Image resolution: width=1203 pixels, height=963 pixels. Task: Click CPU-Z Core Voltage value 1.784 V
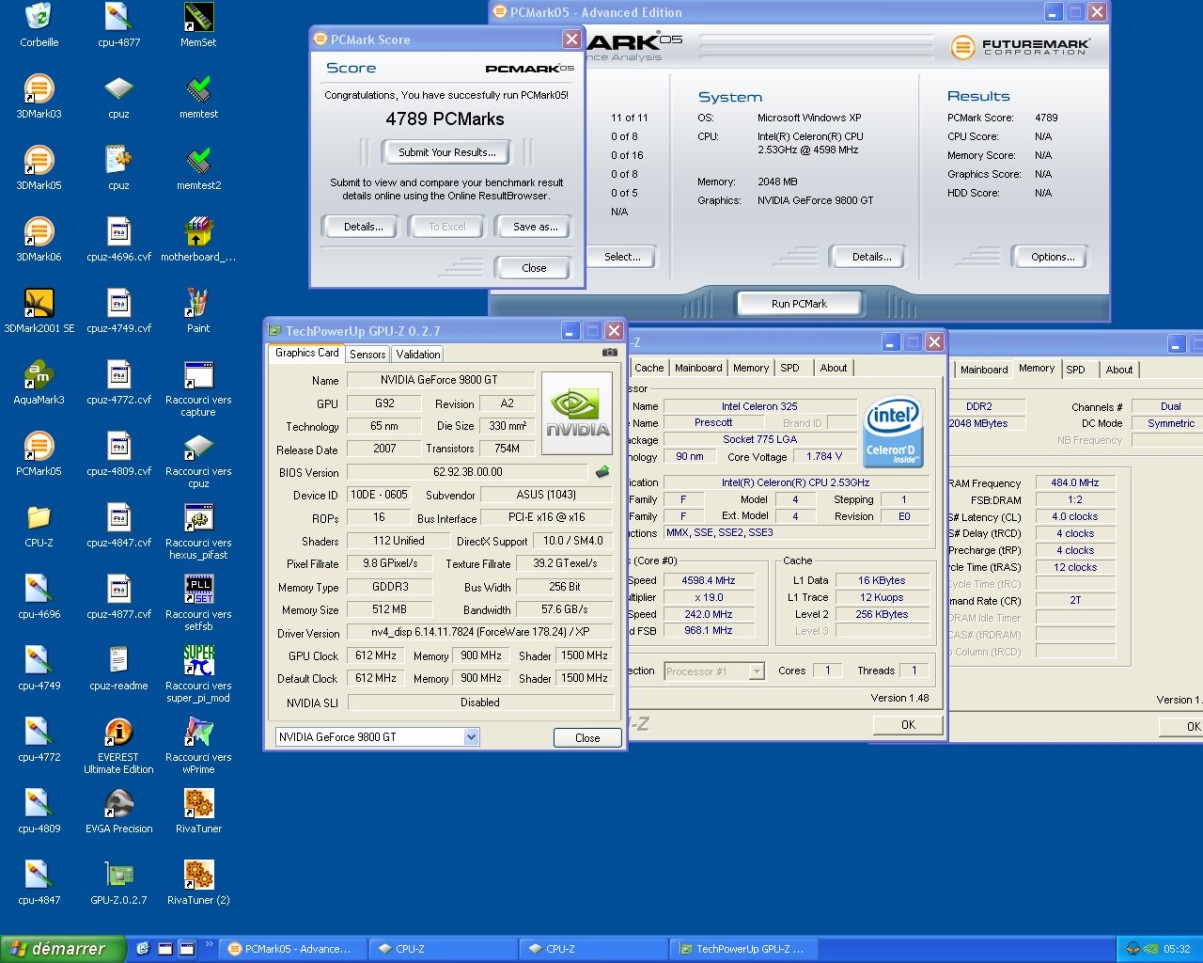click(x=824, y=456)
